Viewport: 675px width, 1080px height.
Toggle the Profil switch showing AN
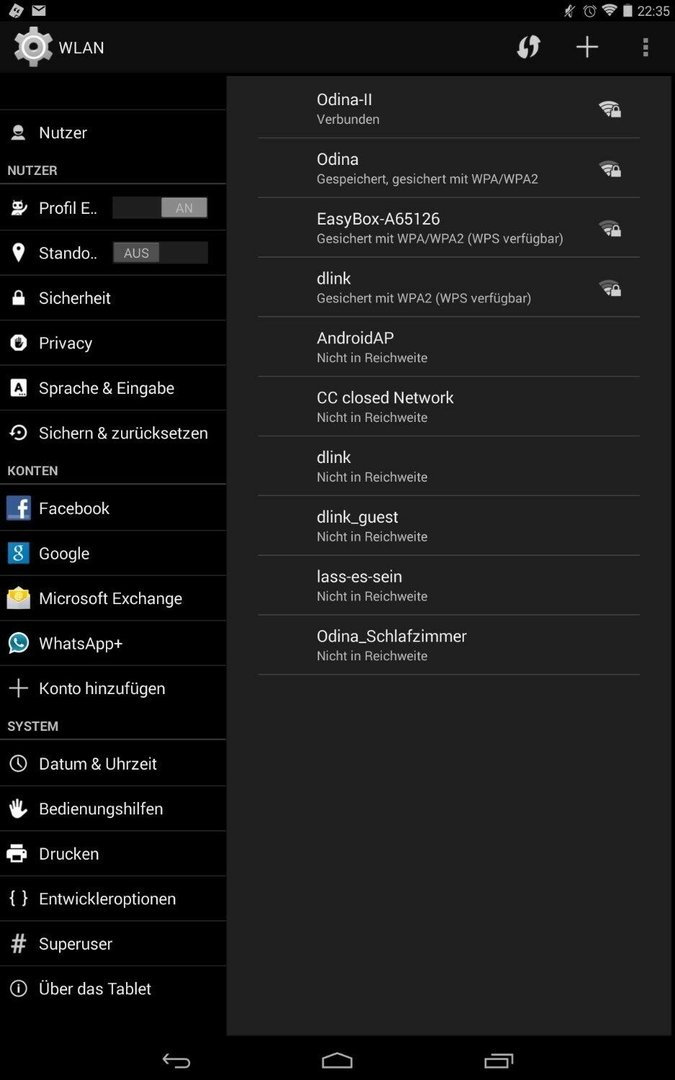(160, 207)
